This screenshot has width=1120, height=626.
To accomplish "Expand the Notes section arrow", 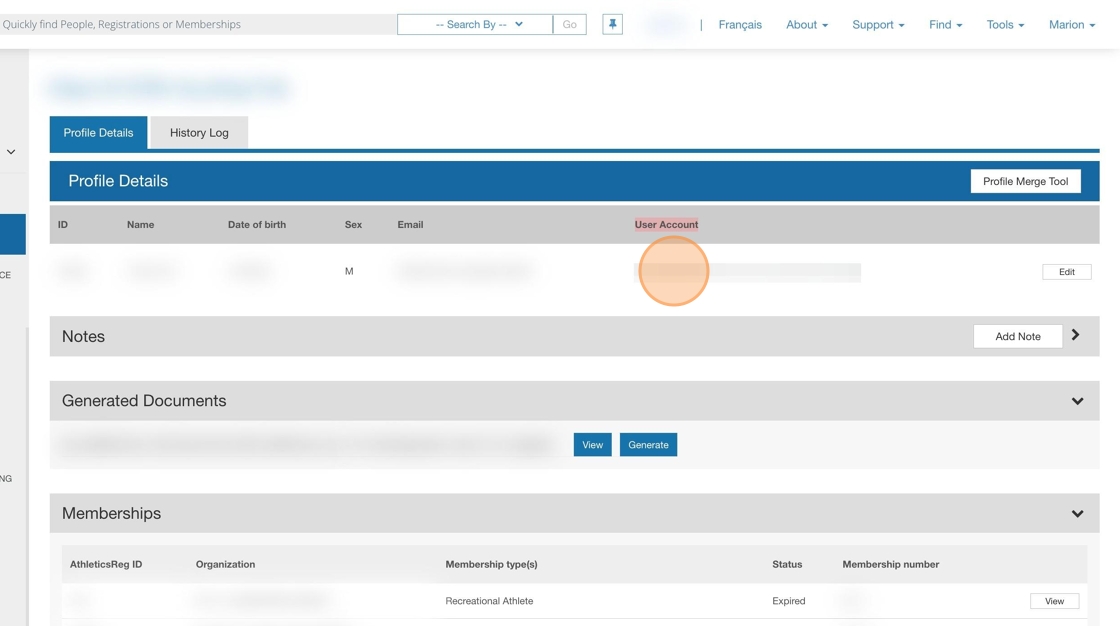I will click(x=1076, y=336).
